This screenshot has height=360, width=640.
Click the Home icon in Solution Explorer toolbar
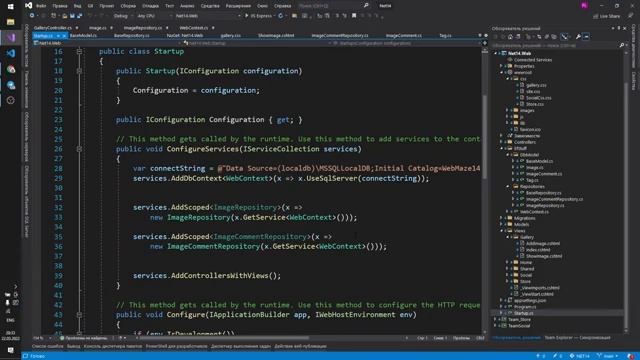point(510,37)
